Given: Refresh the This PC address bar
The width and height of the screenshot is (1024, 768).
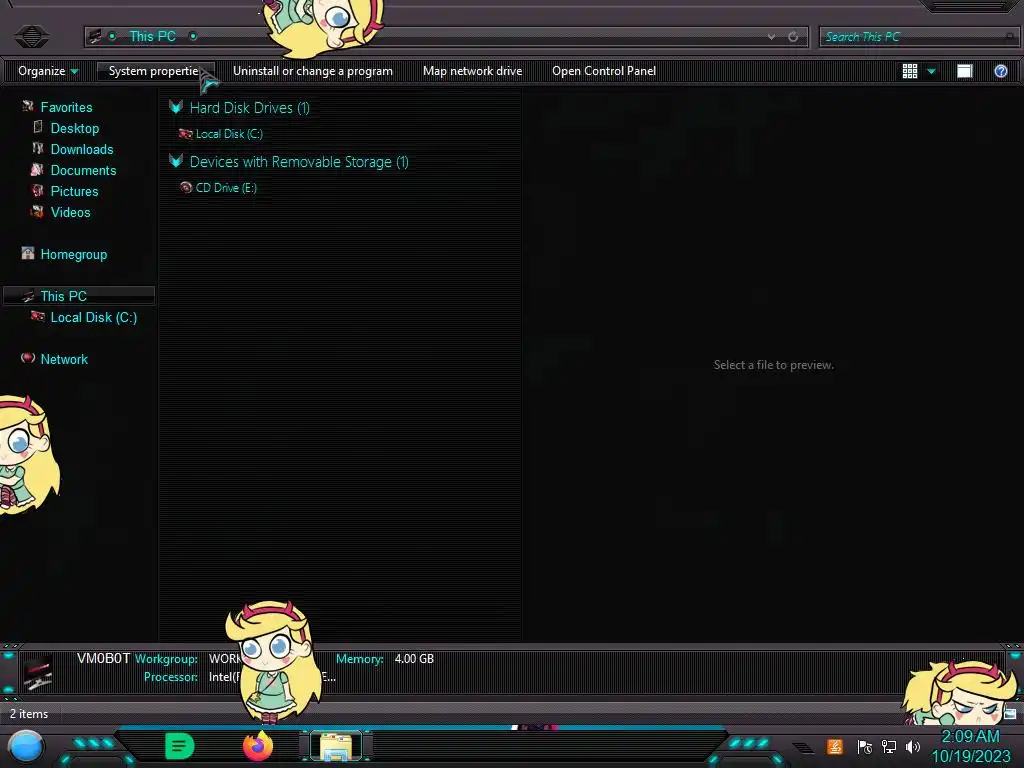Looking at the screenshot, I should click(x=793, y=37).
